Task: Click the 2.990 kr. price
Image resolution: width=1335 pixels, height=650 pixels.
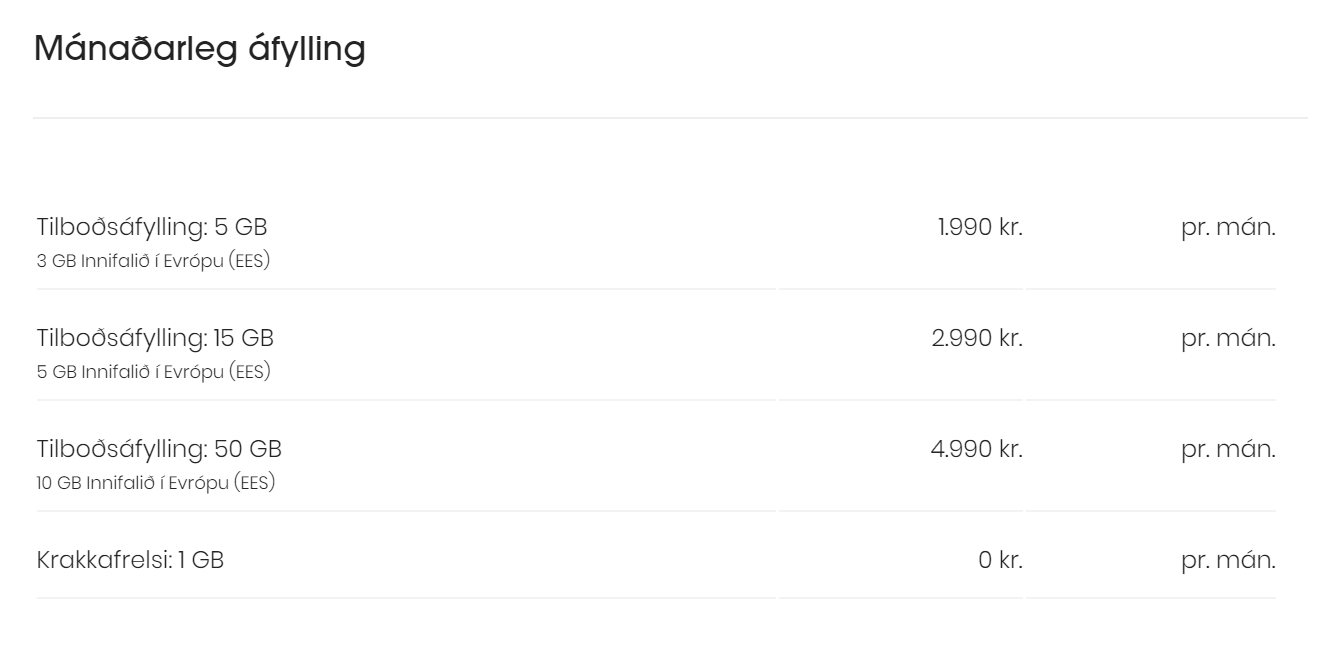Action: coord(977,339)
